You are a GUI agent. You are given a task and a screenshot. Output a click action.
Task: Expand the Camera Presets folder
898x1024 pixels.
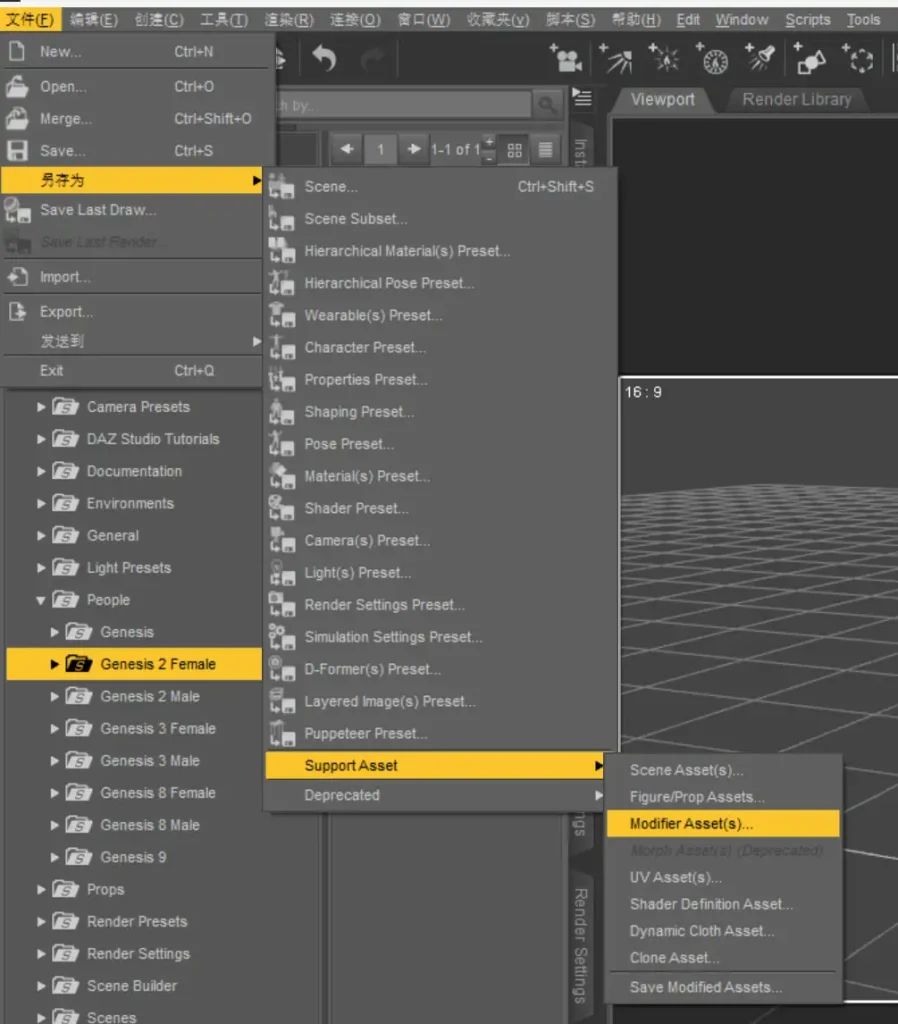tap(41, 407)
